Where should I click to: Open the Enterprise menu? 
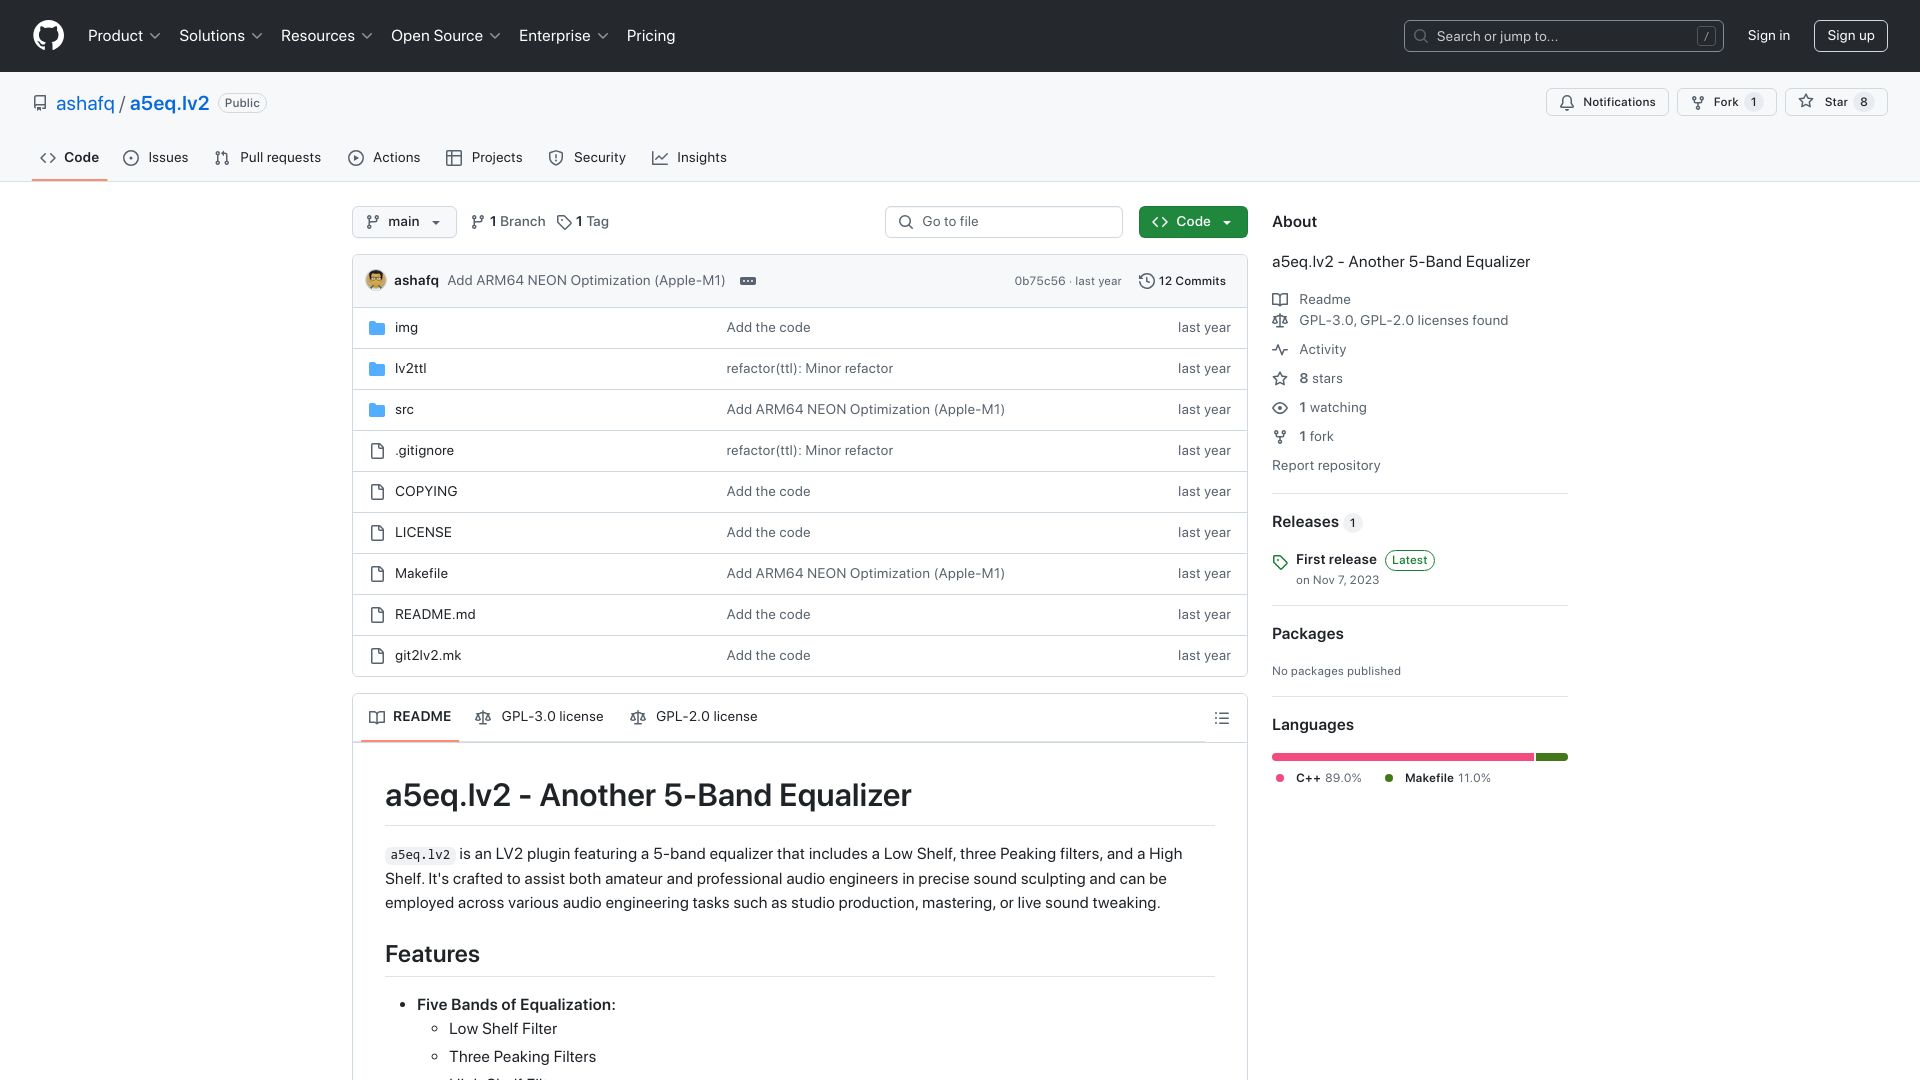(564, 36)
